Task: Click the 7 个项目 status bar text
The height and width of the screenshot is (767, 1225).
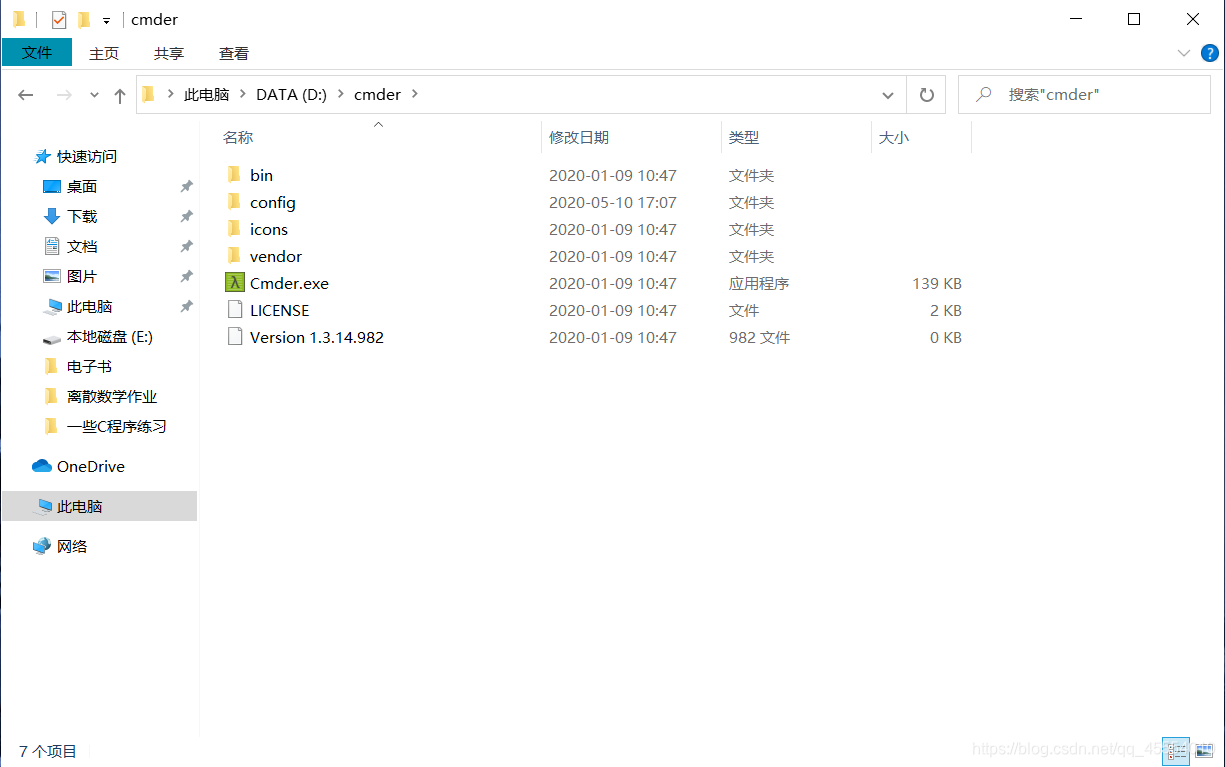Action: pyautogui.click(x=48, y=751)
